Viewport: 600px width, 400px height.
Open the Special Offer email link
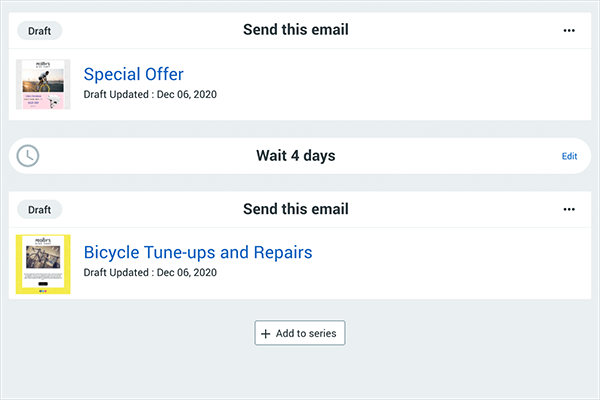133,74
